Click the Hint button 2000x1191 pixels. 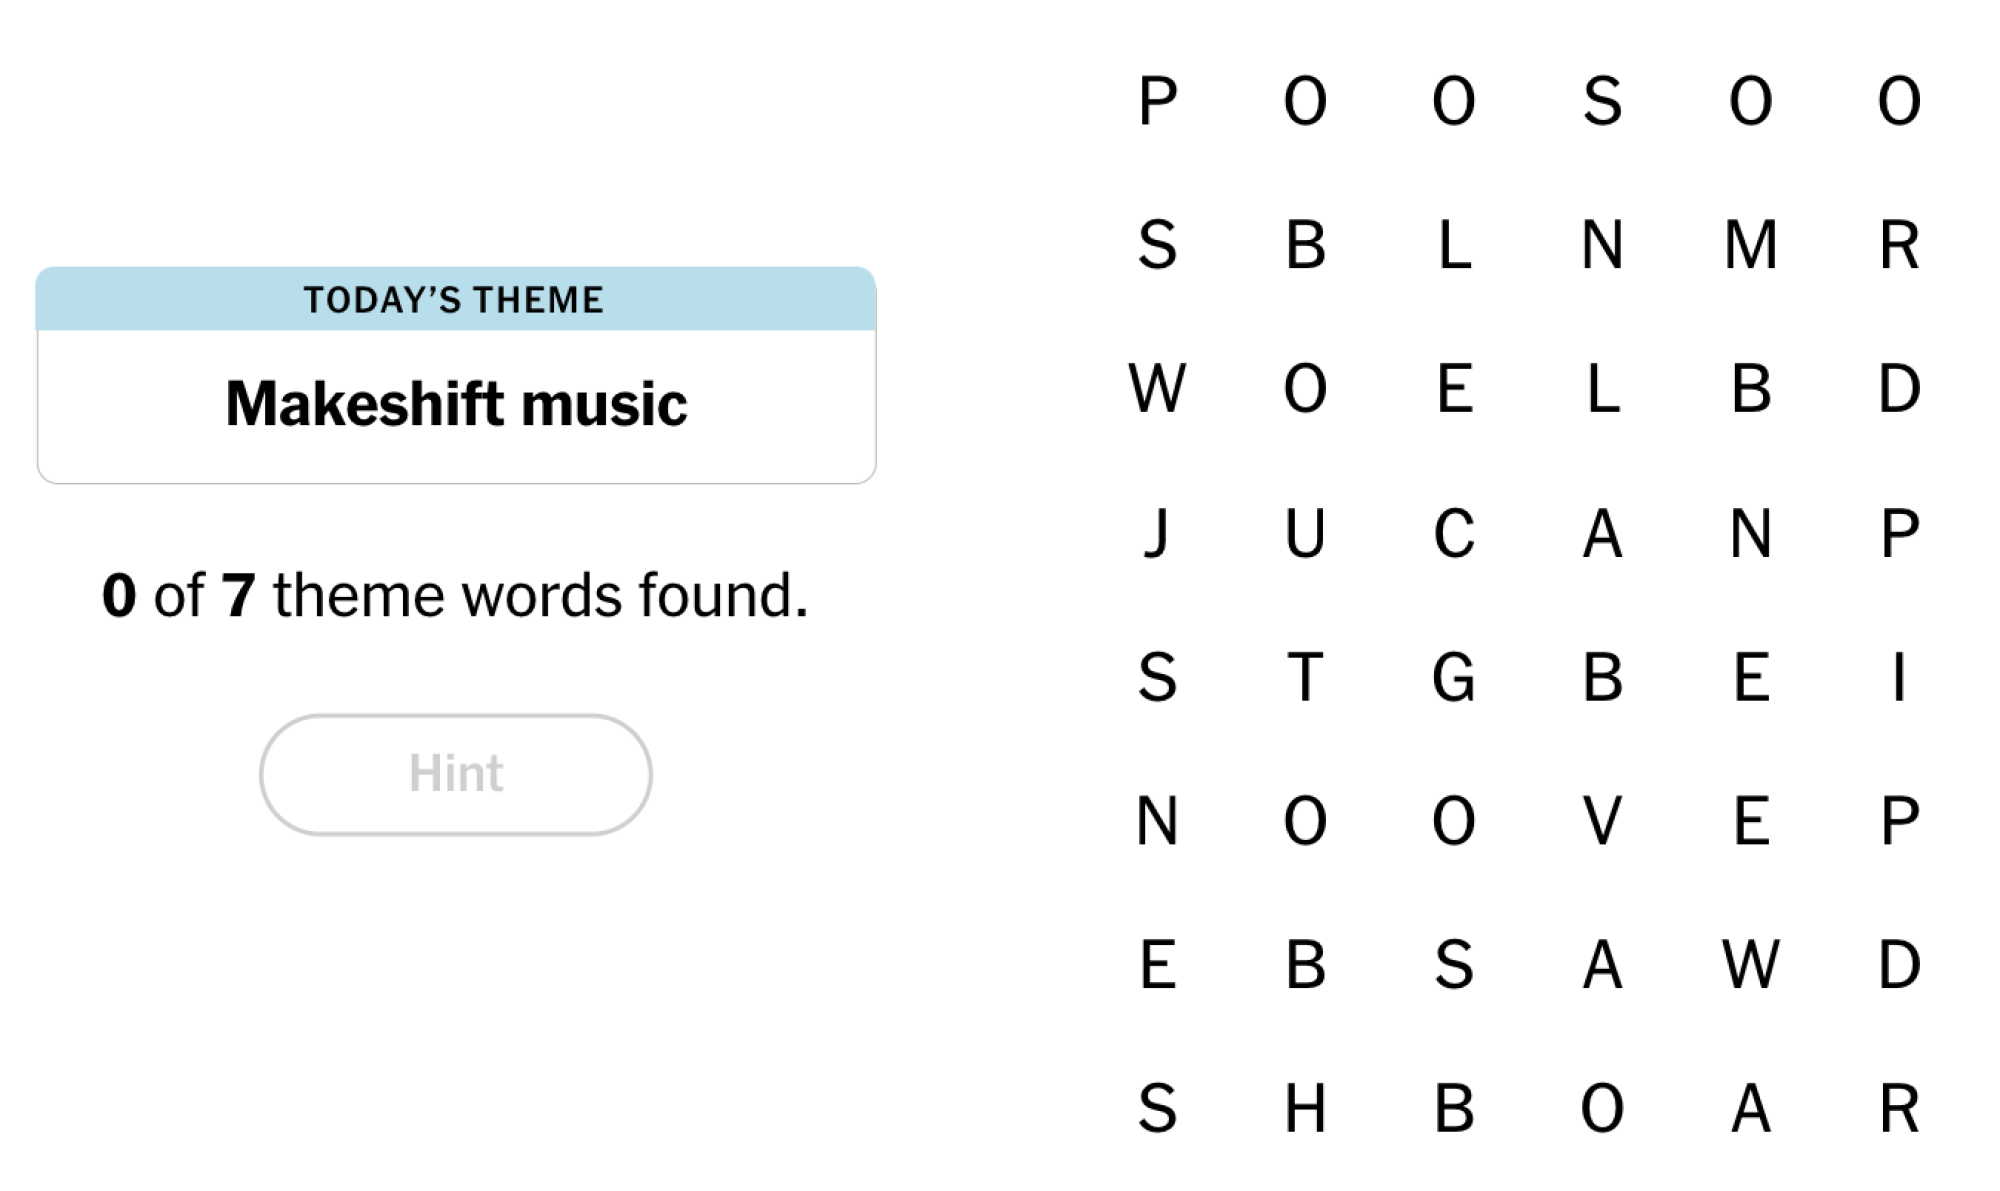tap(455, 772)
